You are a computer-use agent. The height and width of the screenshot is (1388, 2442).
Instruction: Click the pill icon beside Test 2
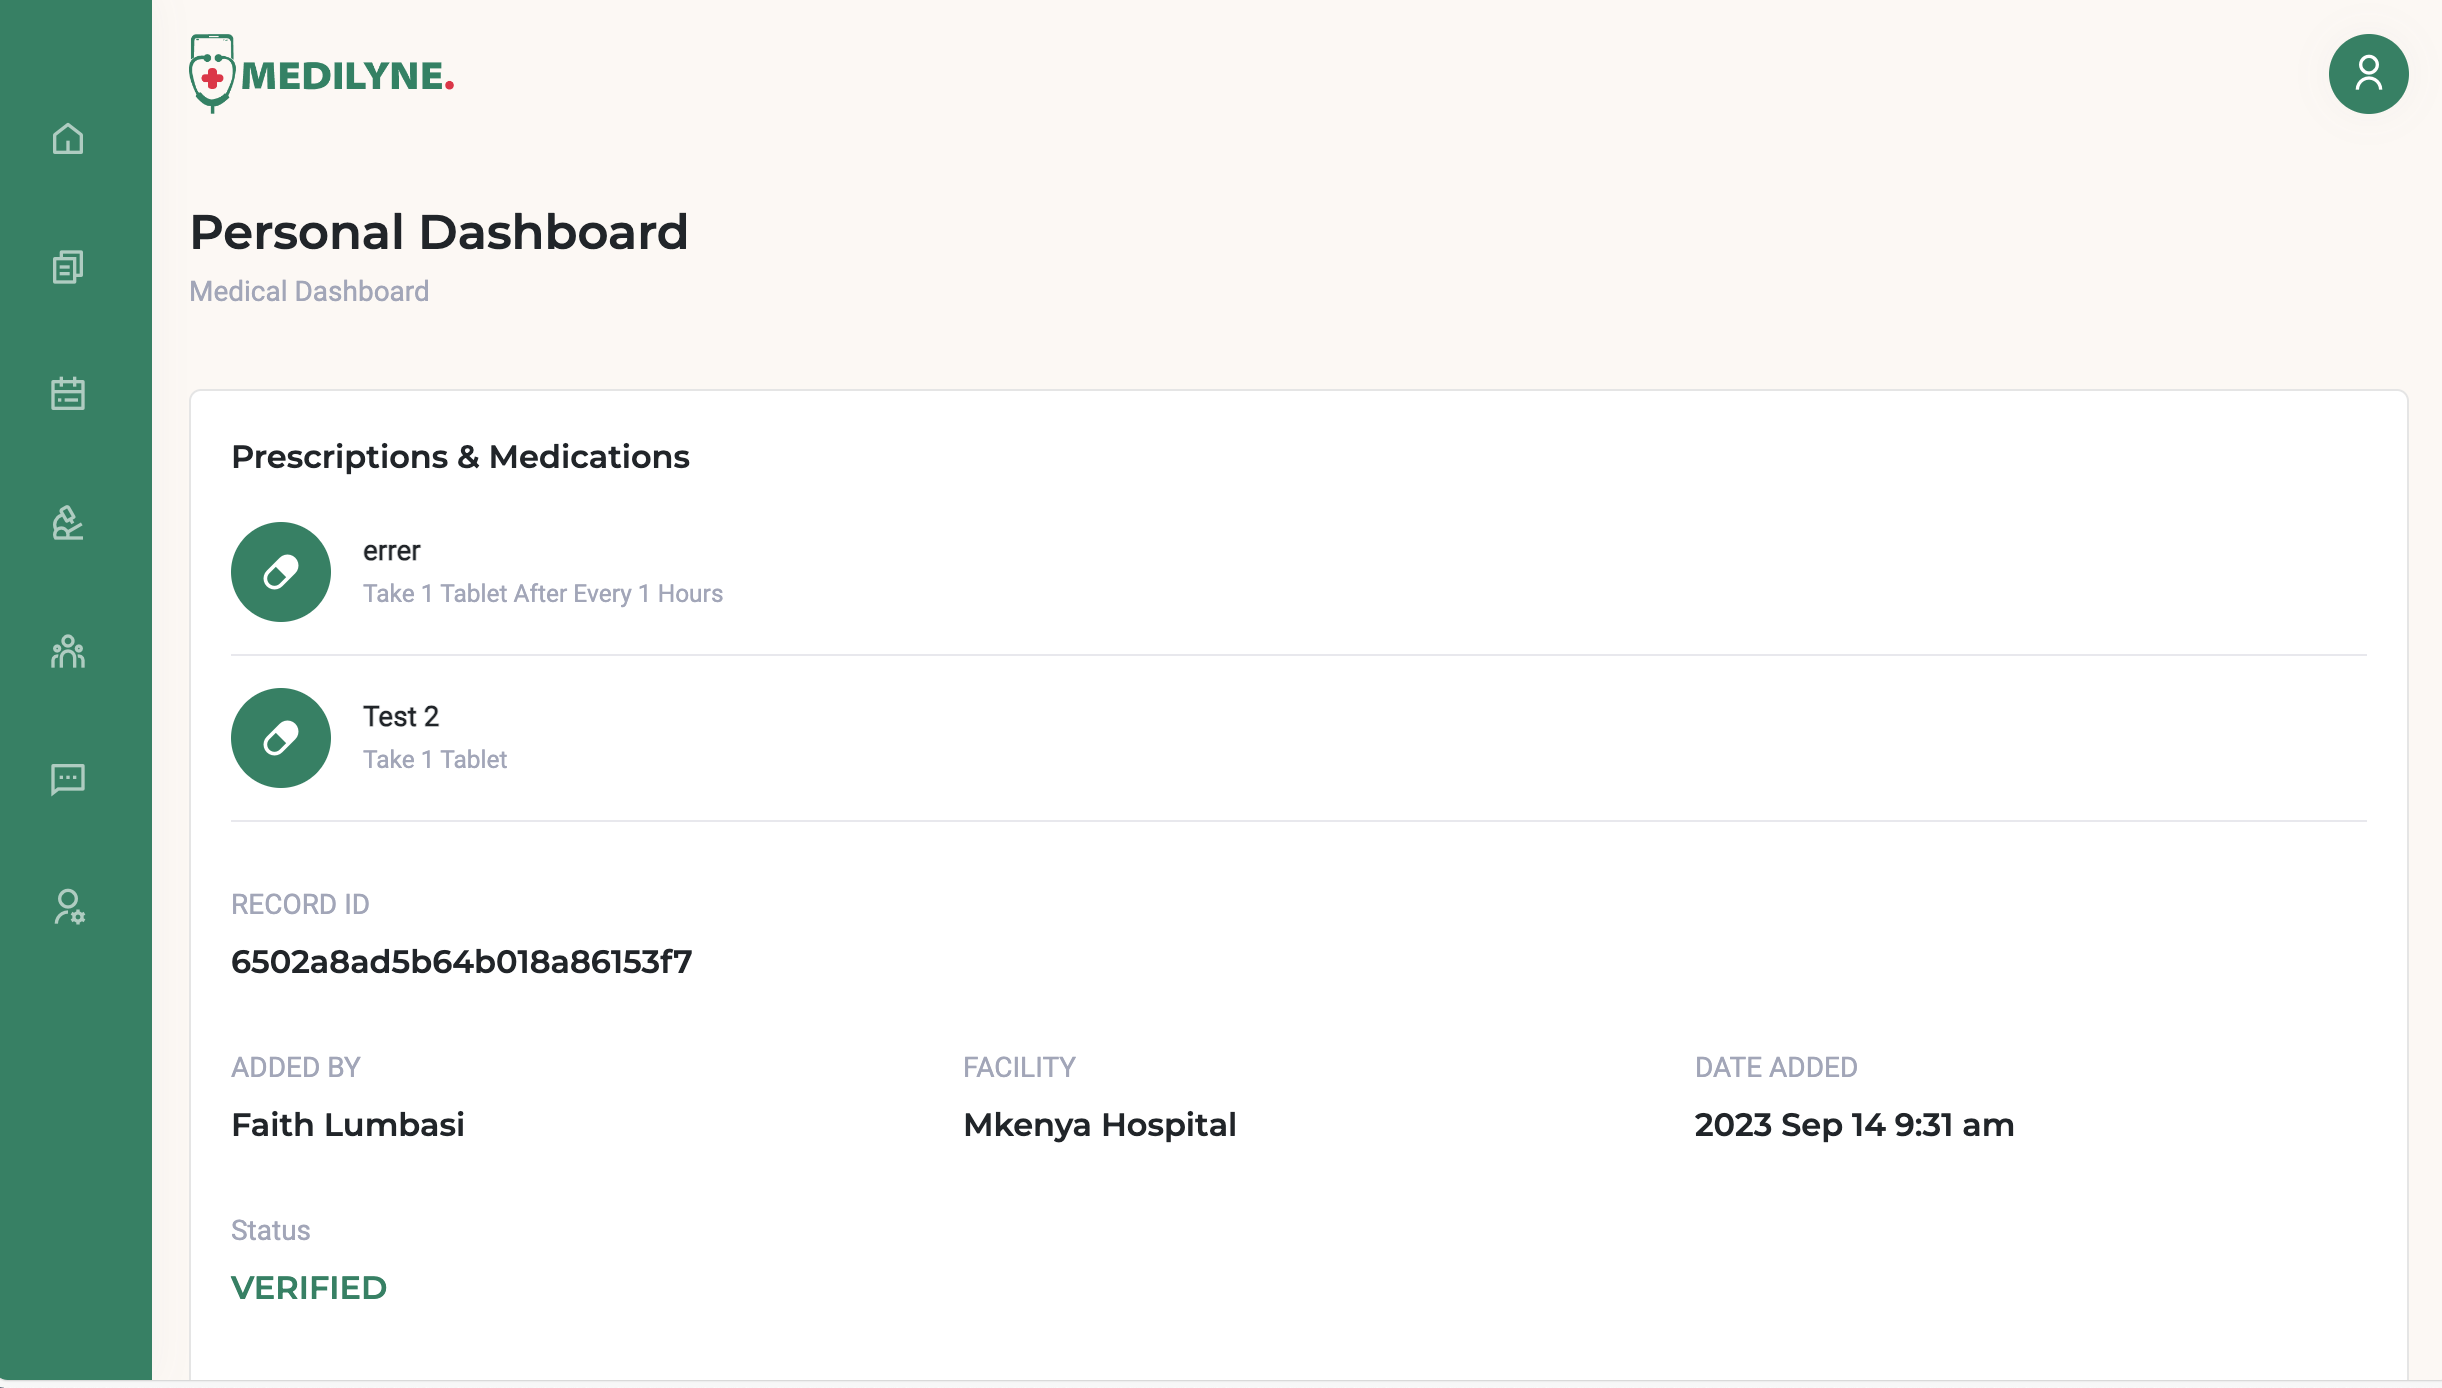click(x=281, y=738)
